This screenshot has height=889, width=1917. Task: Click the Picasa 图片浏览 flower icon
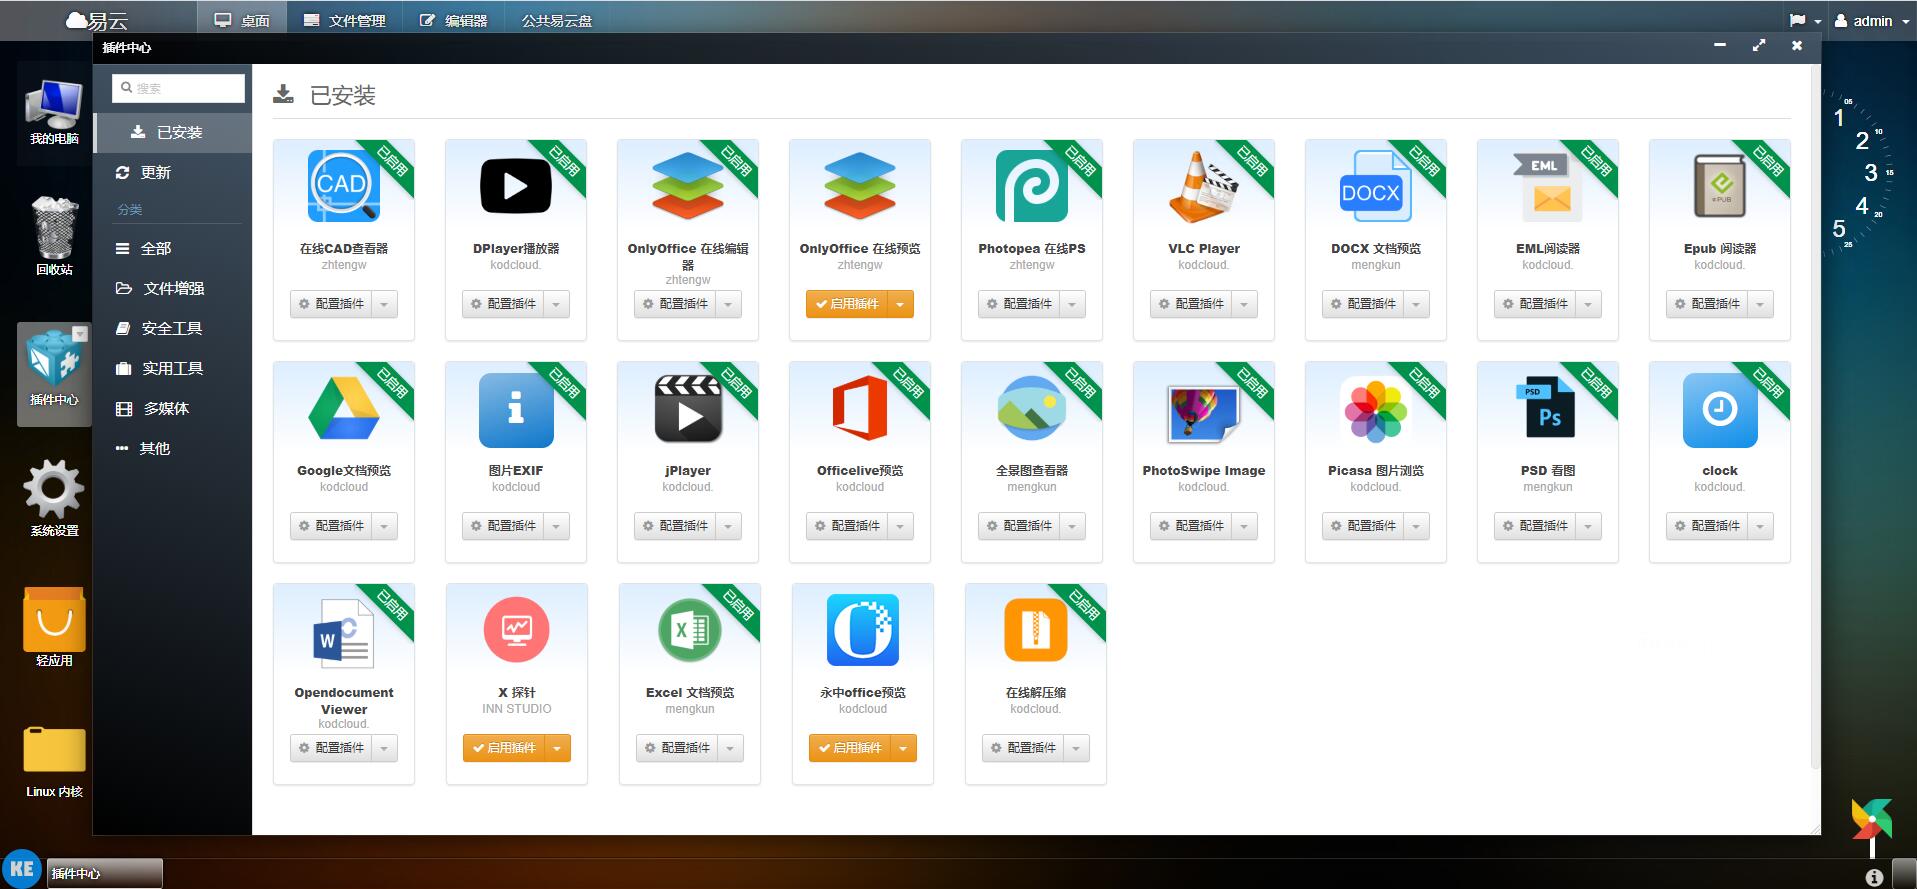pyautogui.click(x=1375, y=408)
